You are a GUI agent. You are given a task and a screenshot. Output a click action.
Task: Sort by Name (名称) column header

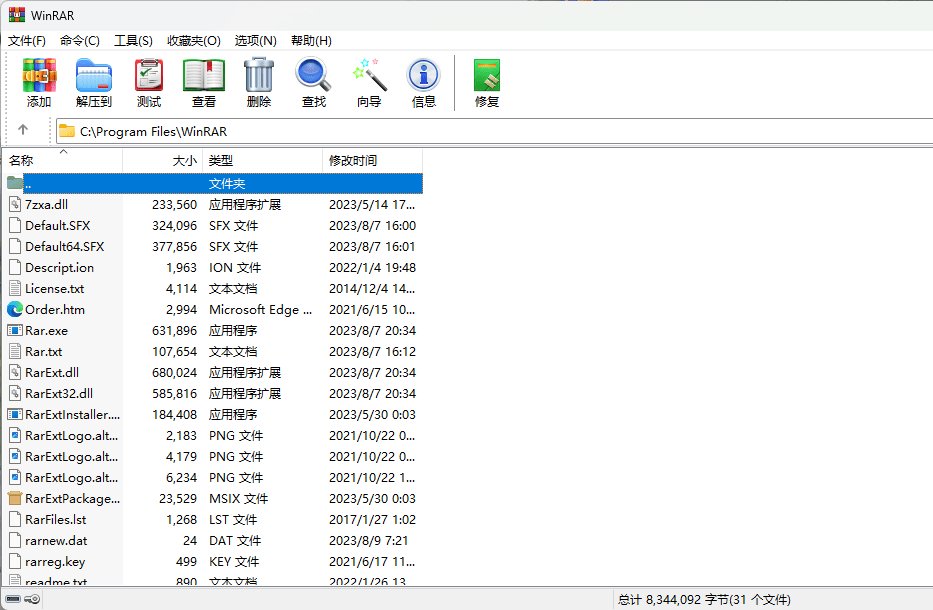point(63,161)
